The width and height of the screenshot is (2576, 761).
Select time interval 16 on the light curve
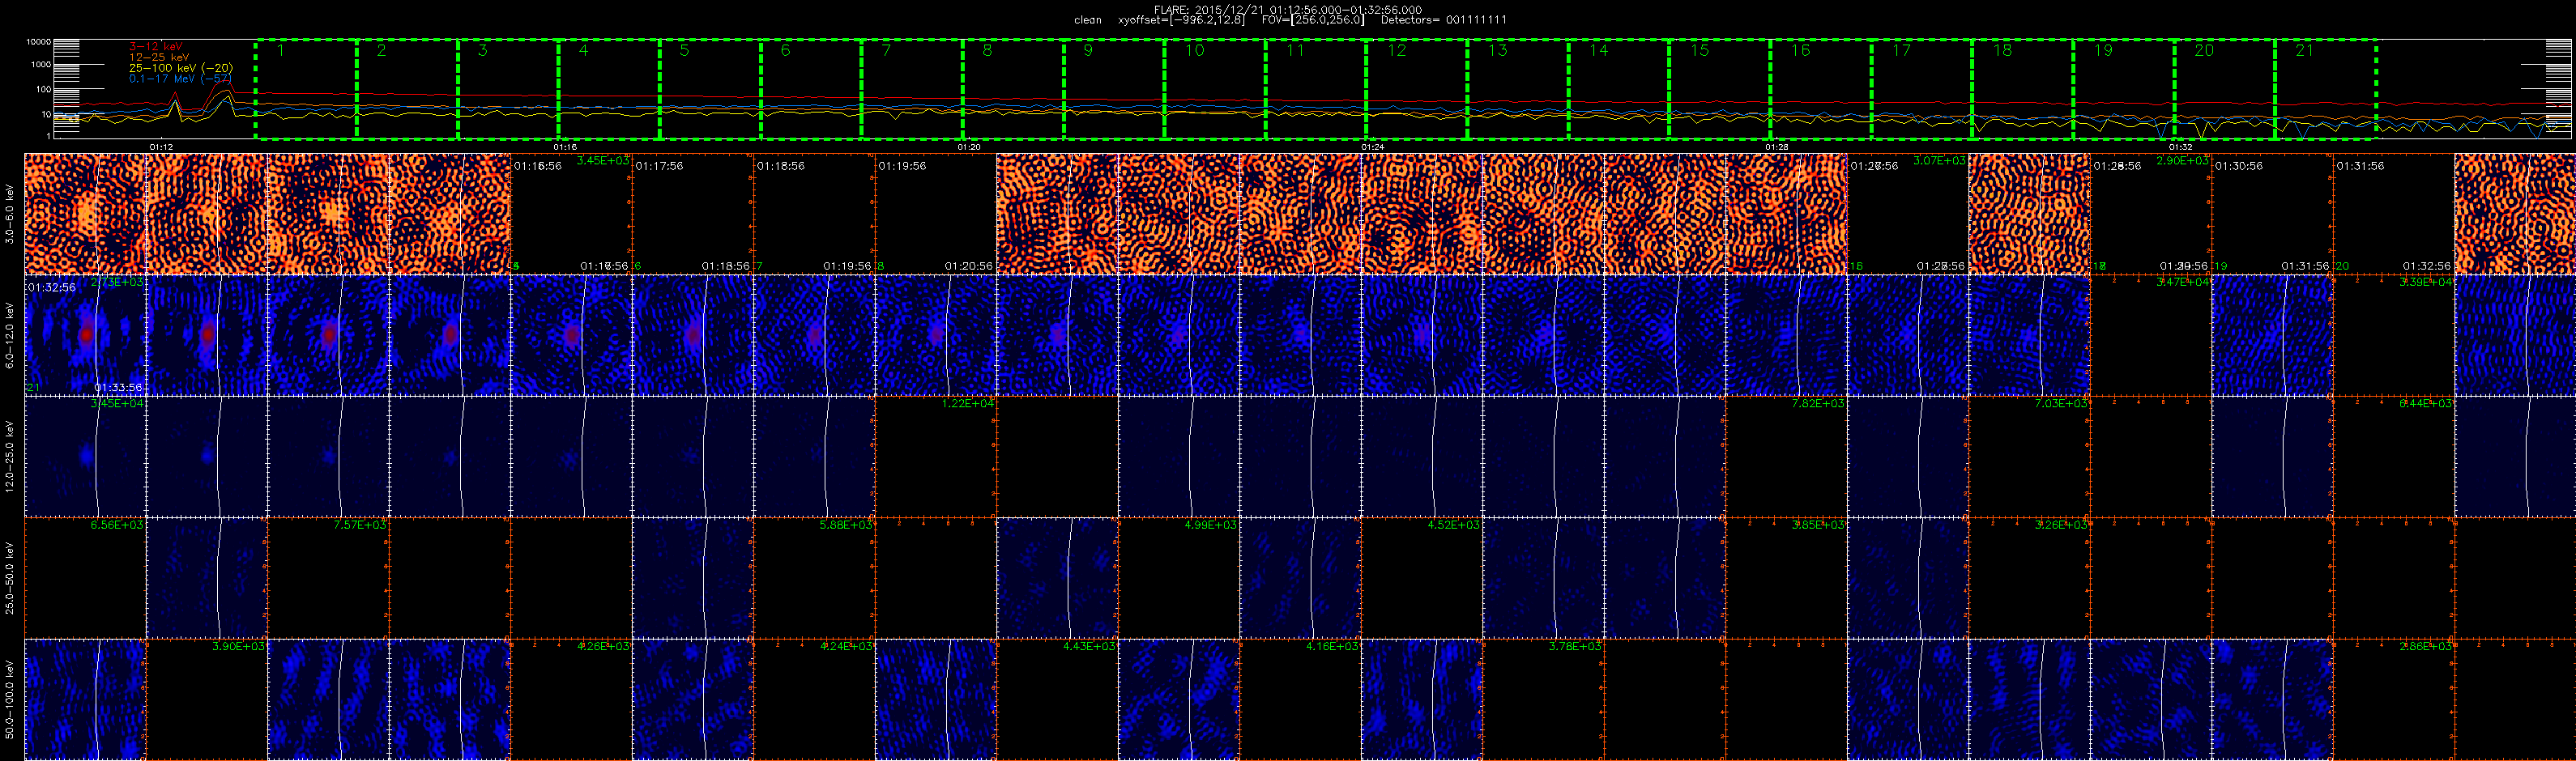(1821, 90)
